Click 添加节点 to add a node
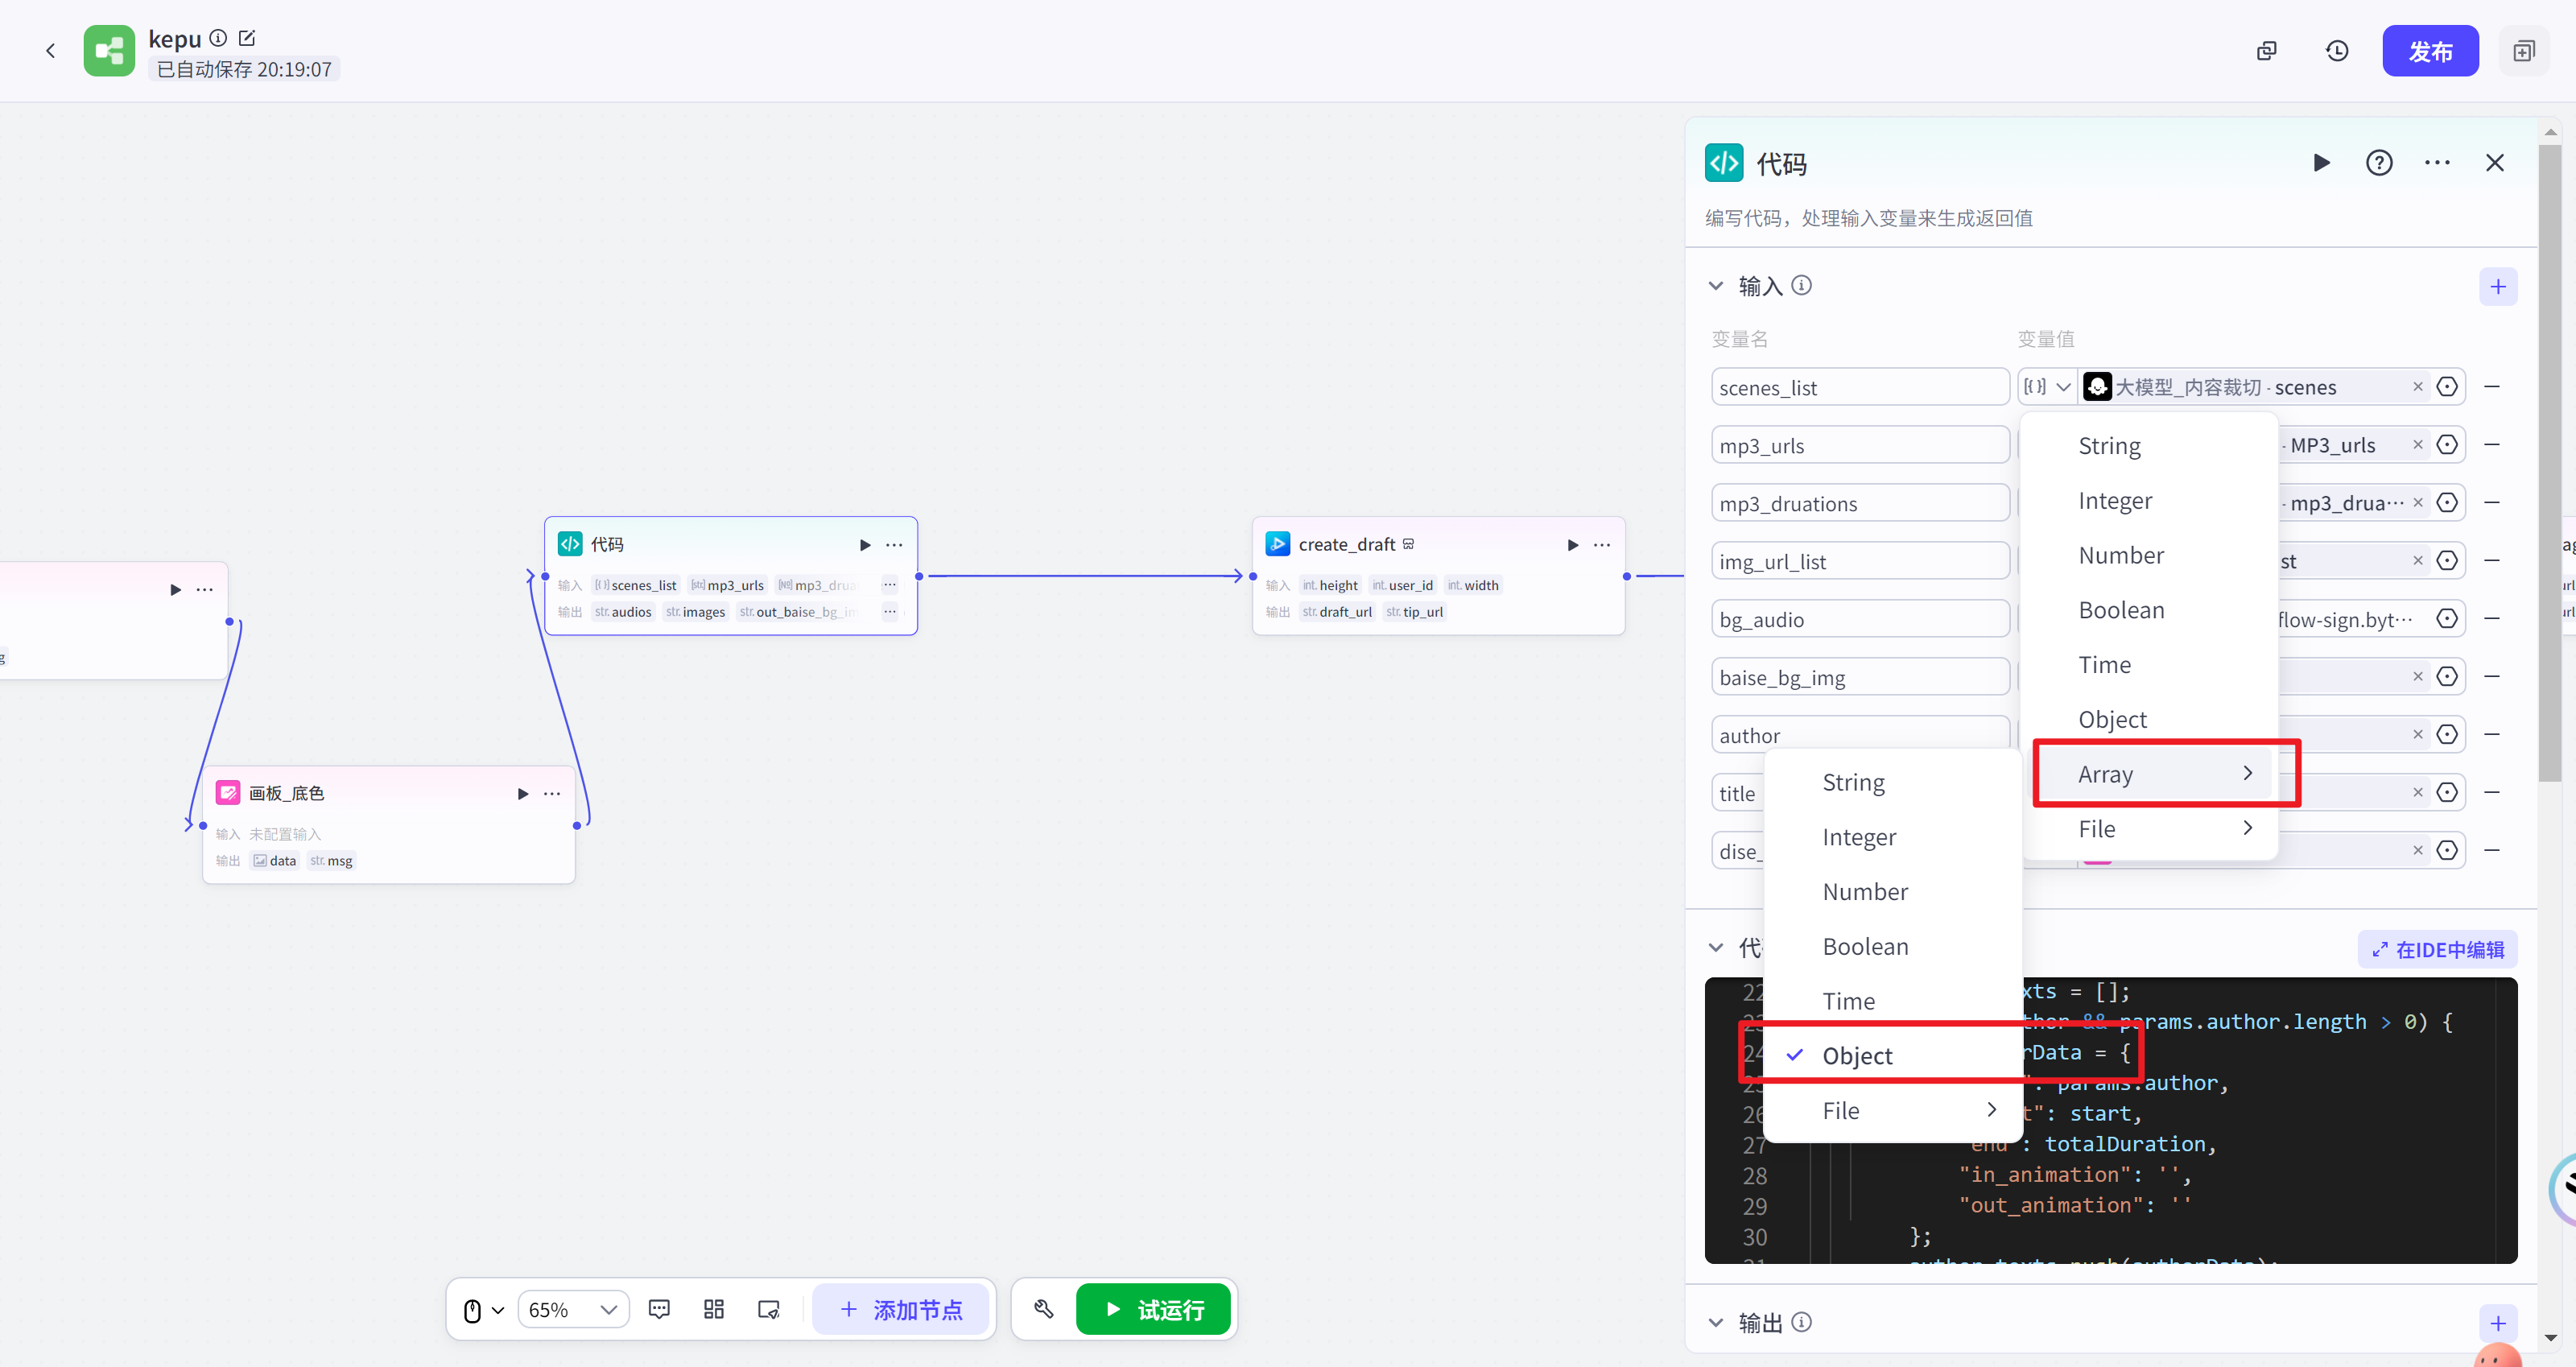 [901, 1310]
